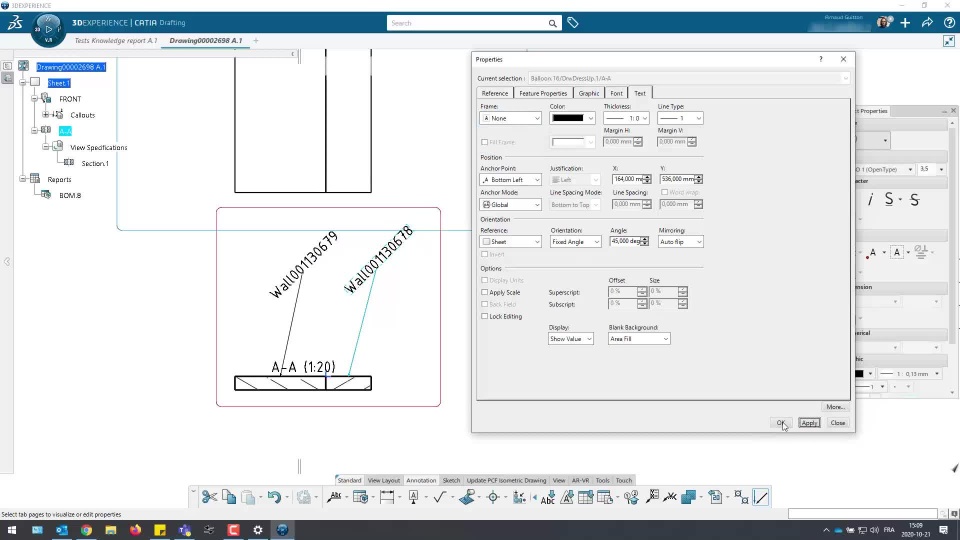Open help question mark in top bar
Image resolution: width=960 pixels, height=540 pixels.
click(949, 23)
